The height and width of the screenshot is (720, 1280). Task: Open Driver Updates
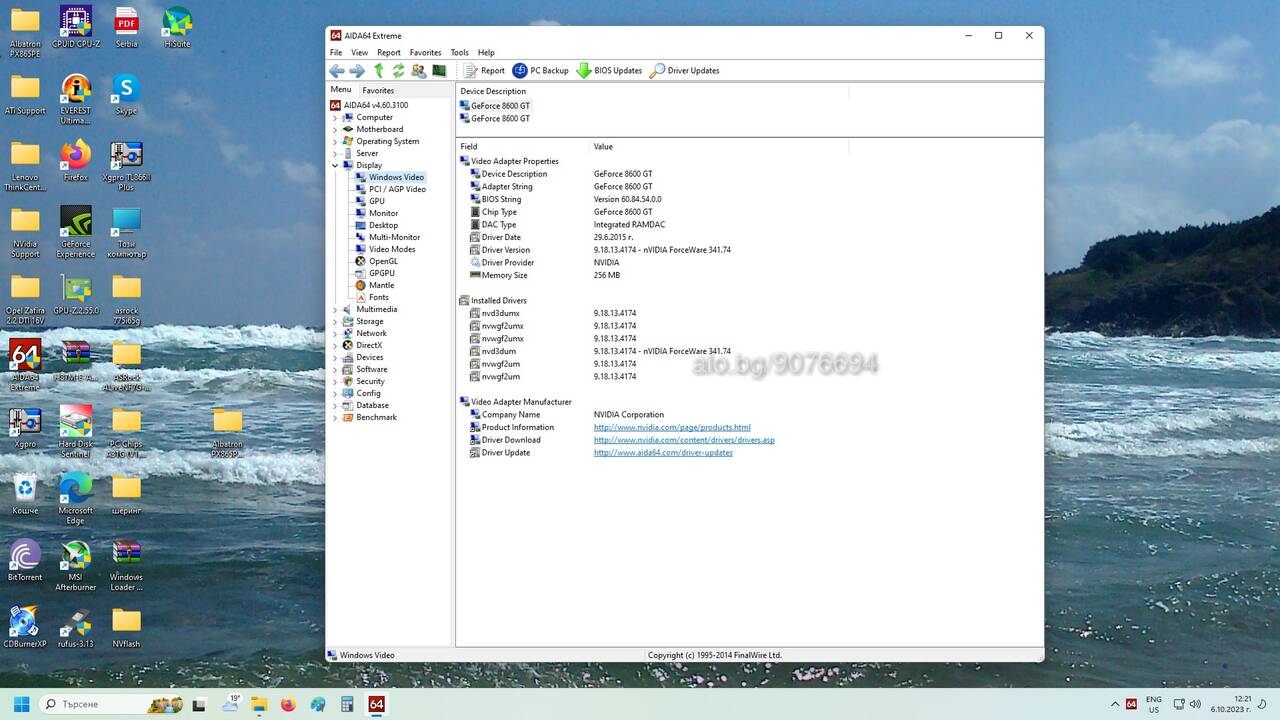click(685, 70)
